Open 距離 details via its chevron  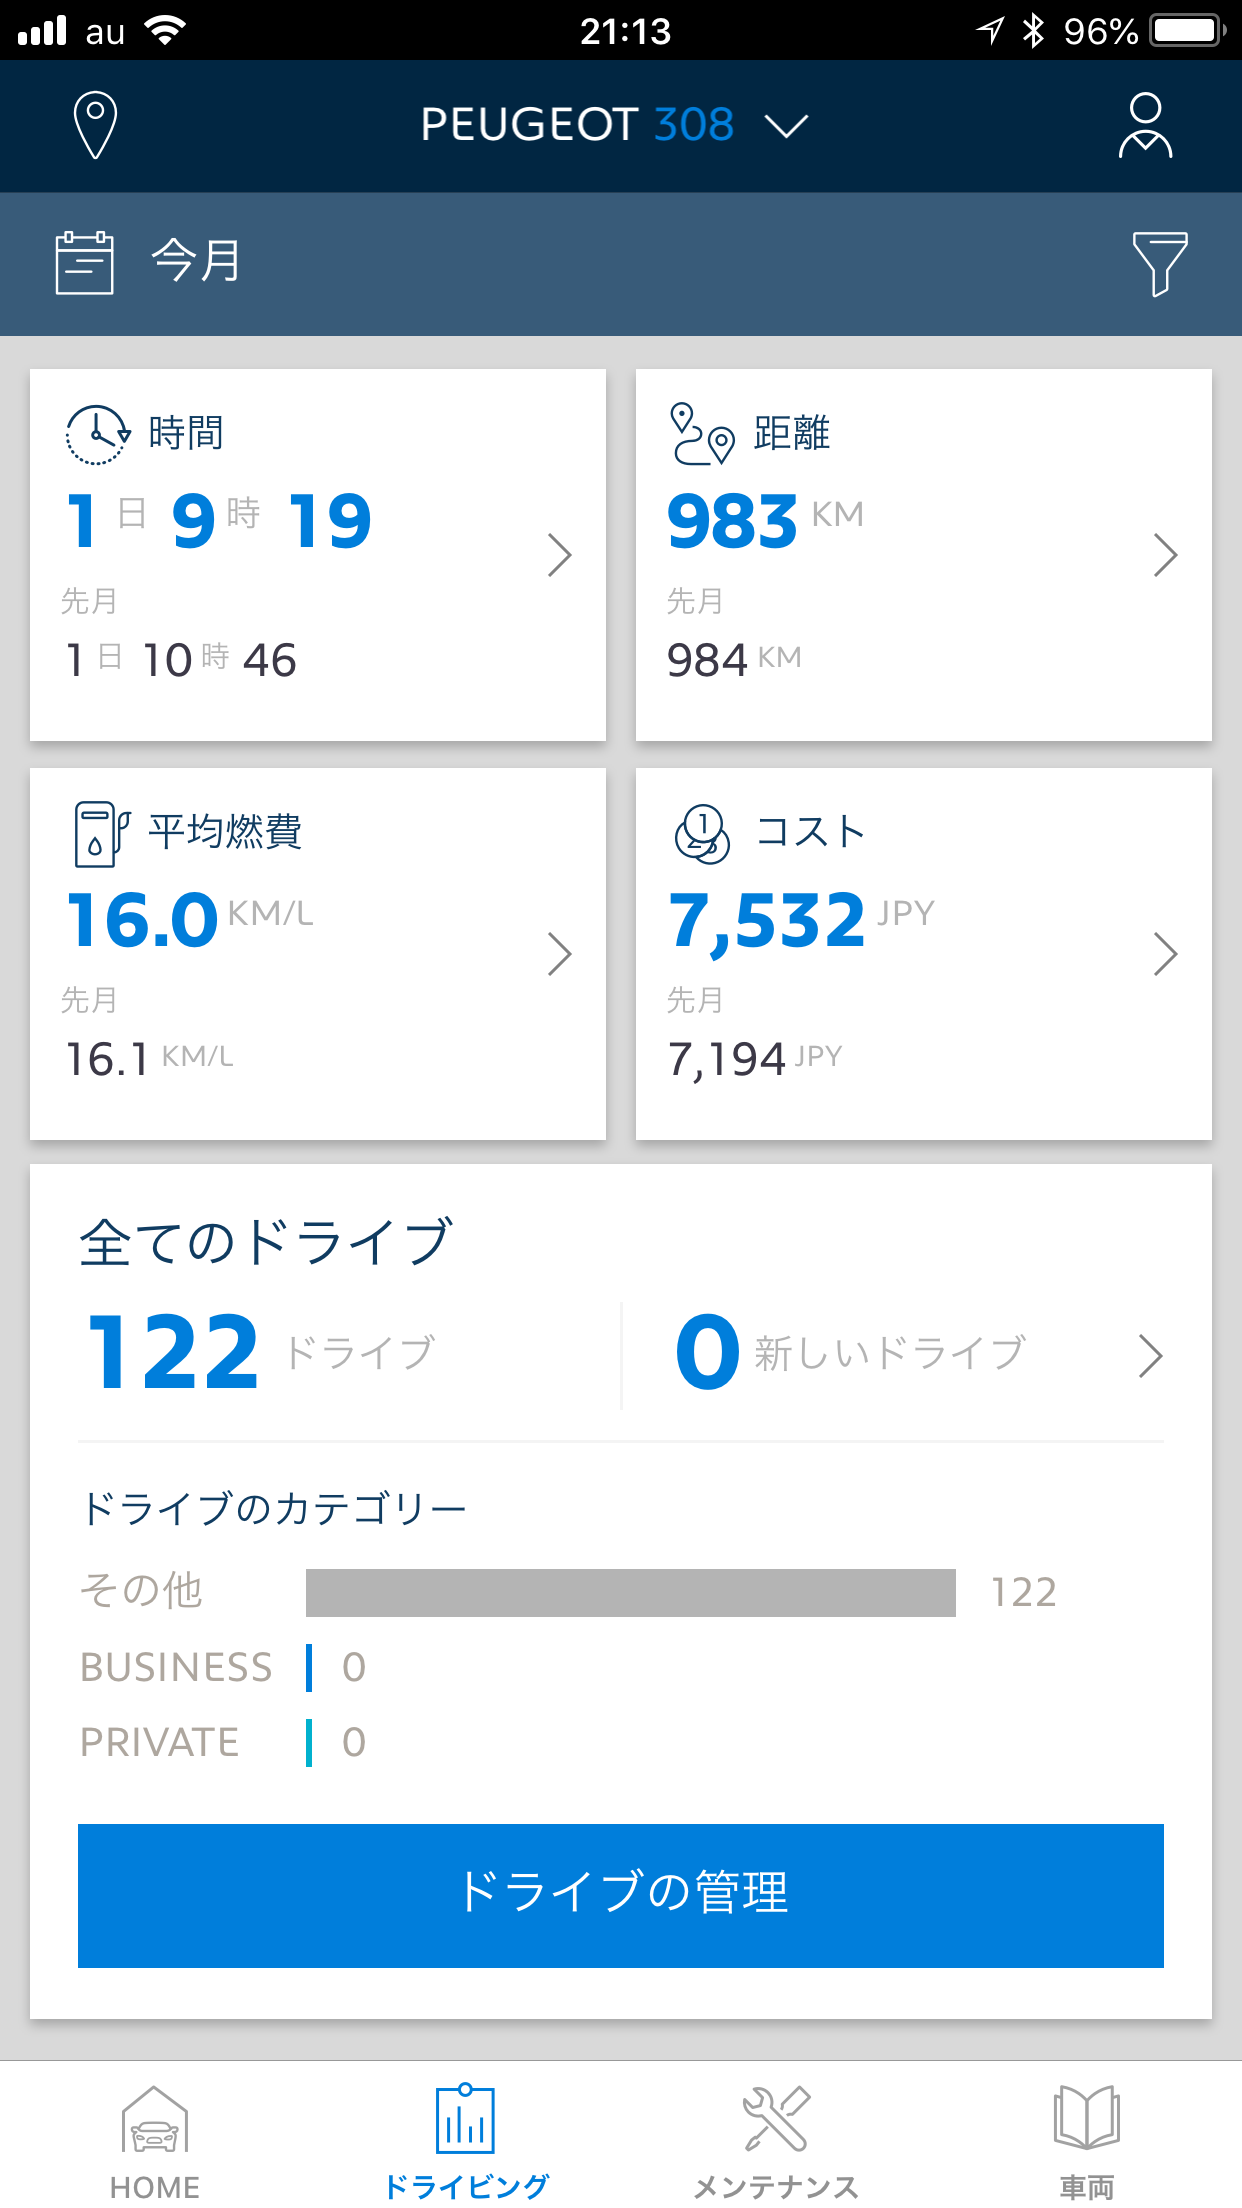(1165, 555)
